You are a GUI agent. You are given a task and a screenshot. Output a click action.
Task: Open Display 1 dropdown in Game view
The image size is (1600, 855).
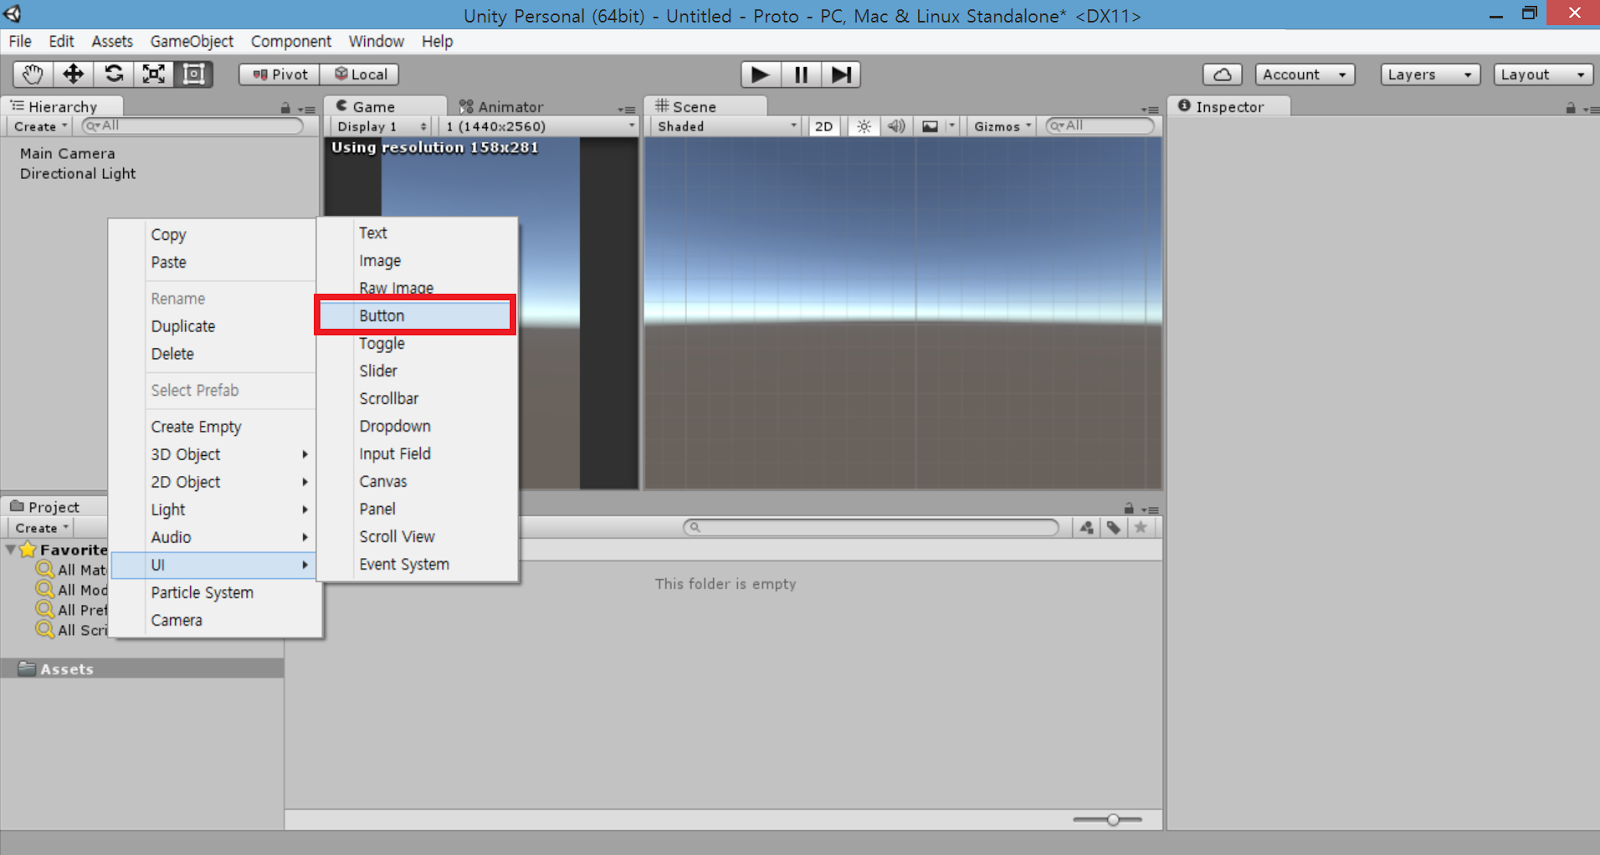(382, 126)
